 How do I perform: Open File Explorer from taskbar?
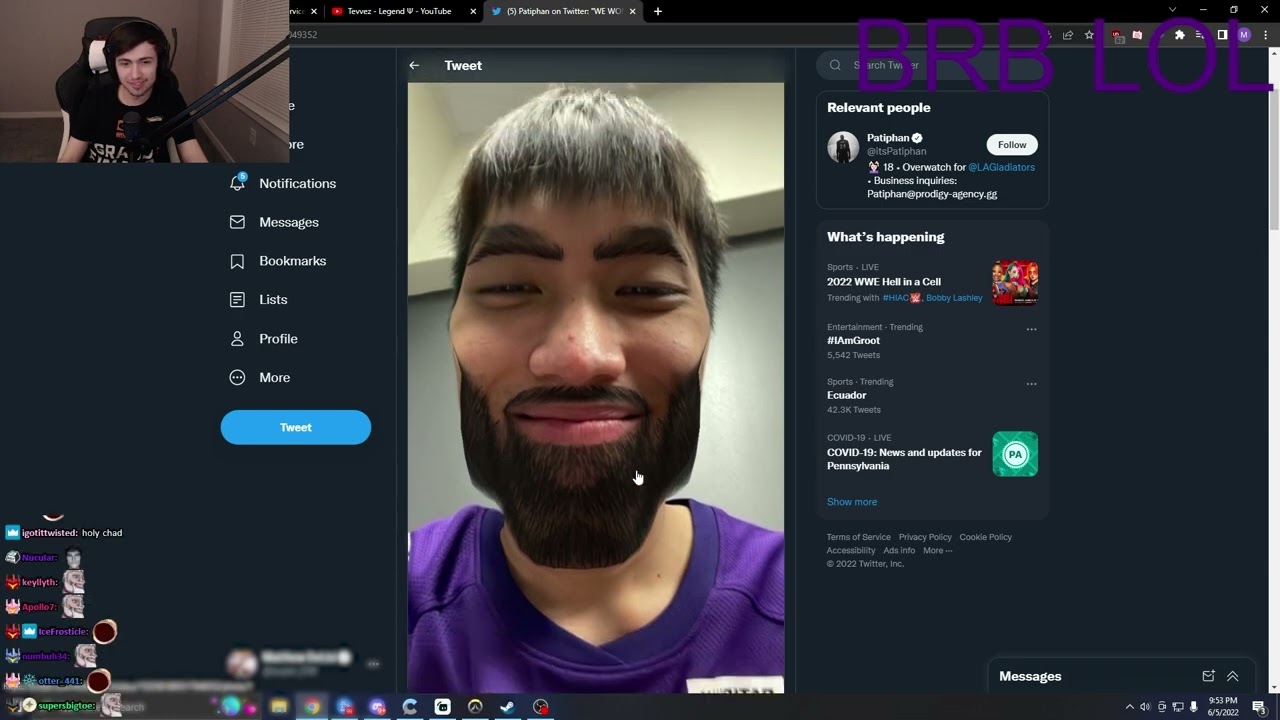279,707
